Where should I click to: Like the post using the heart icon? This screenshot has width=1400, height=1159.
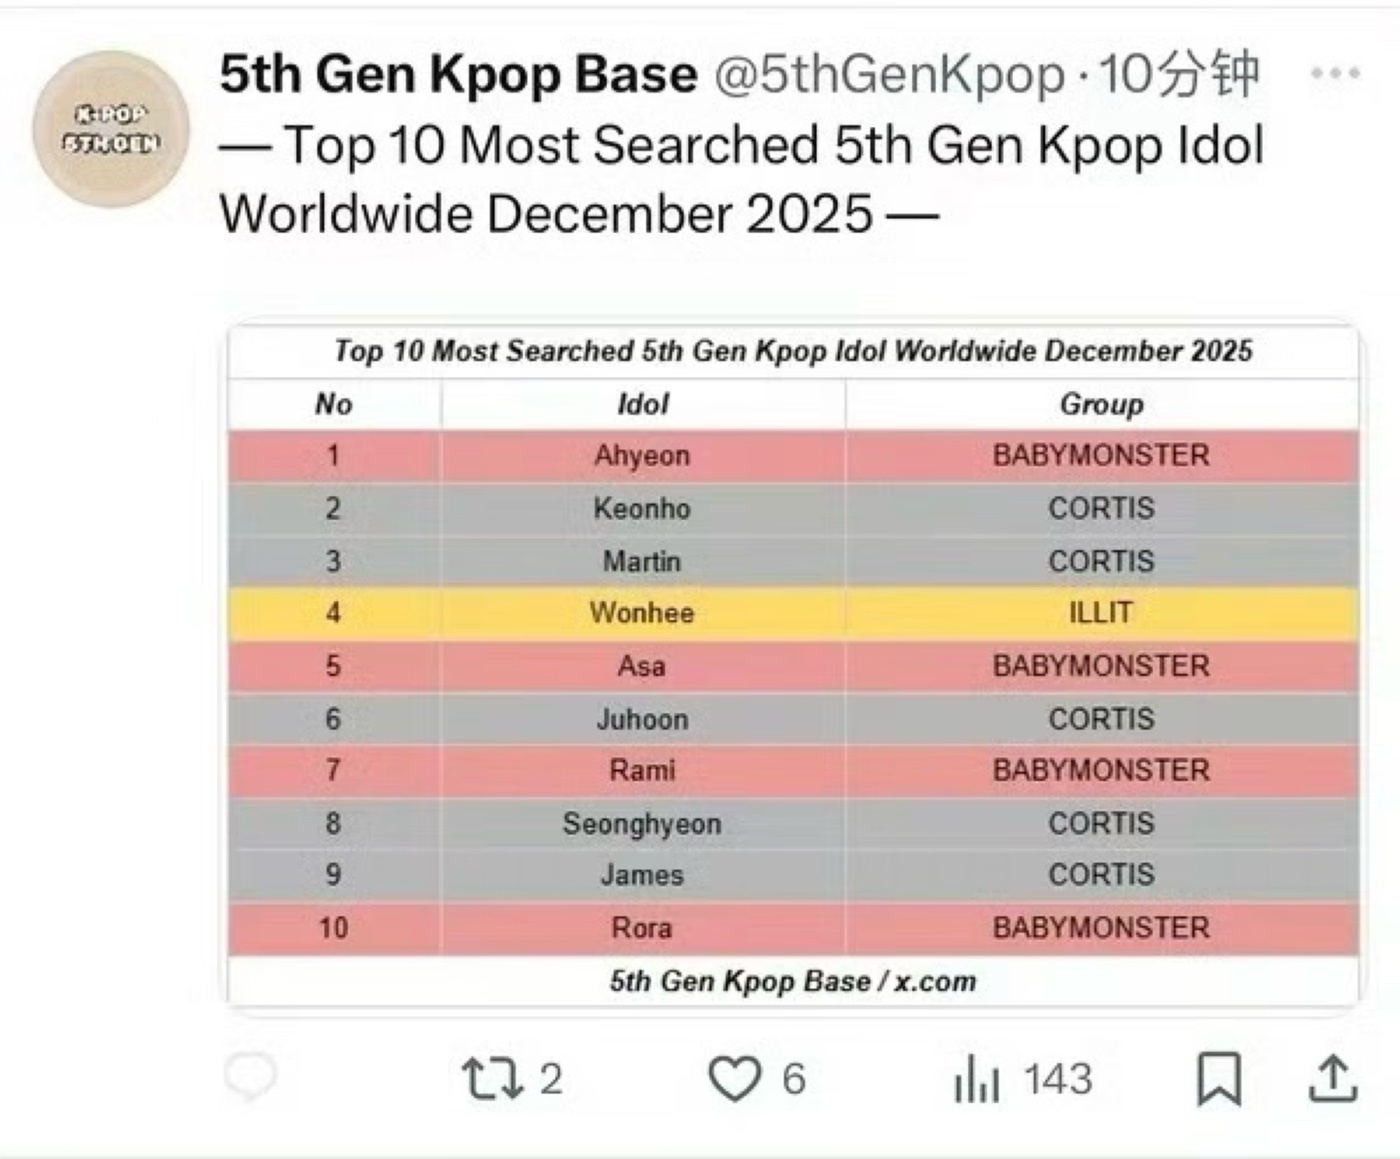[740, 1078]
